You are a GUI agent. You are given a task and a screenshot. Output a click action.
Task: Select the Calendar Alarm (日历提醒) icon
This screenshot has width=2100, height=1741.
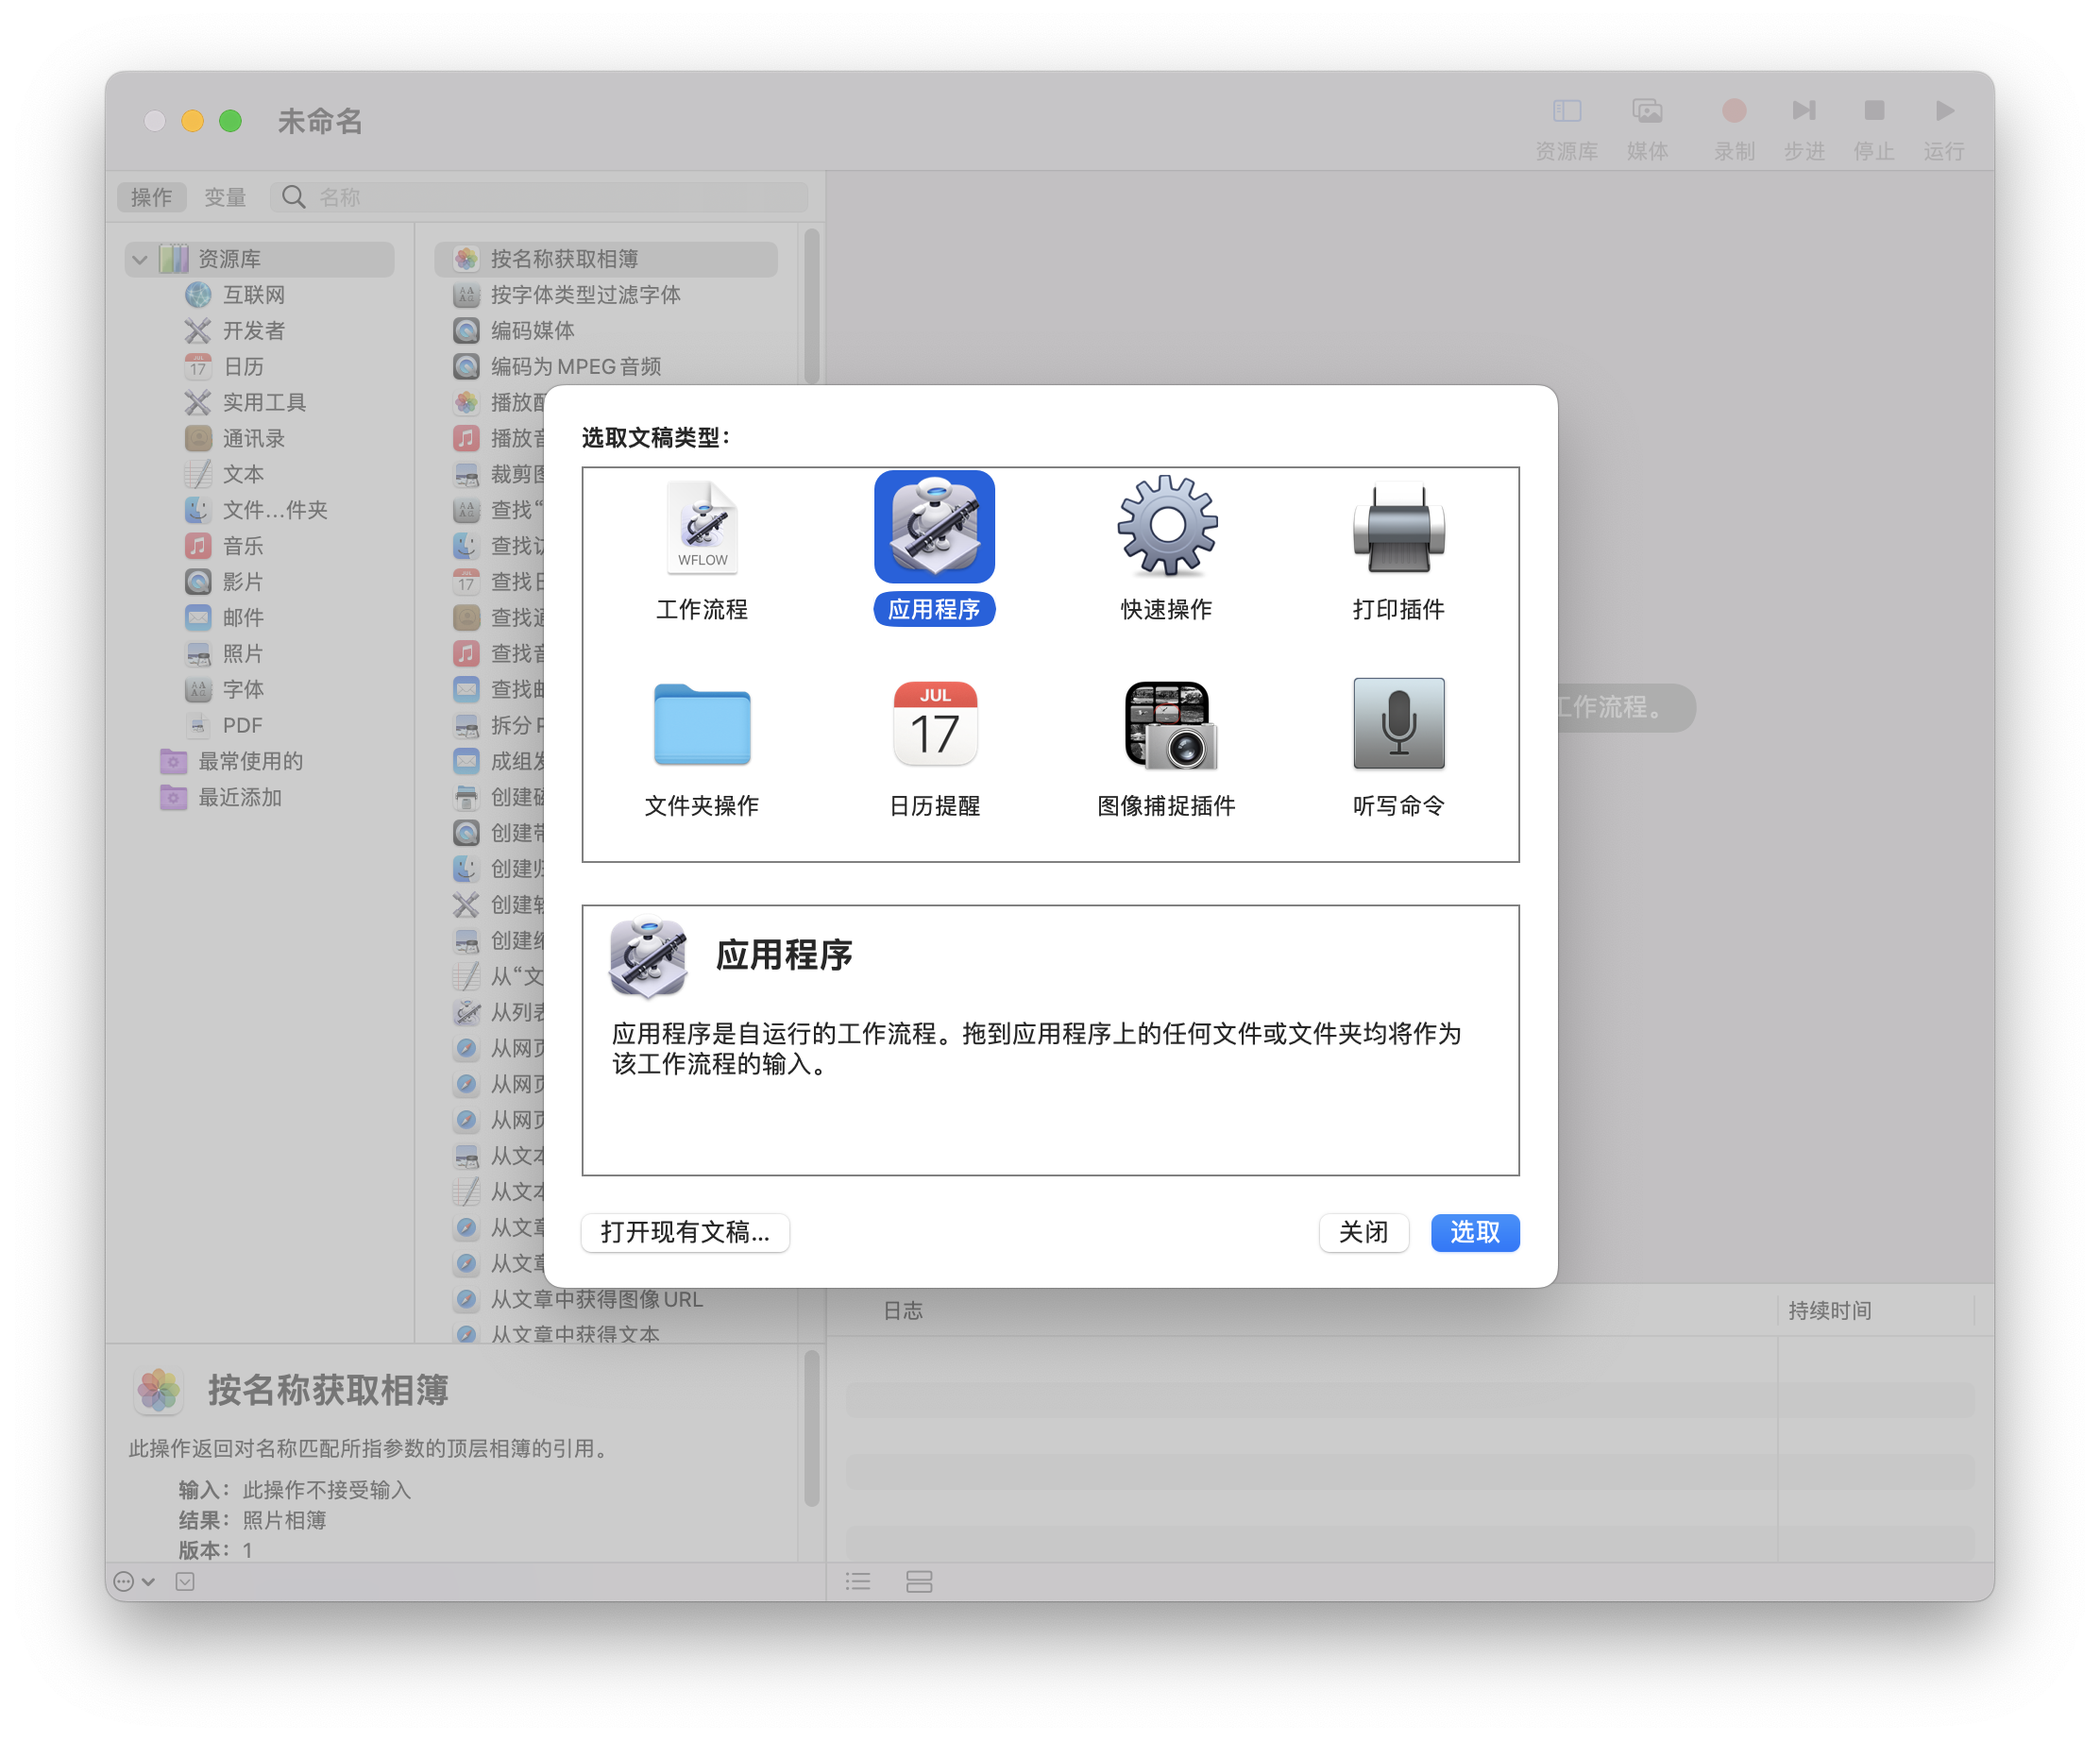click(934, 725)
